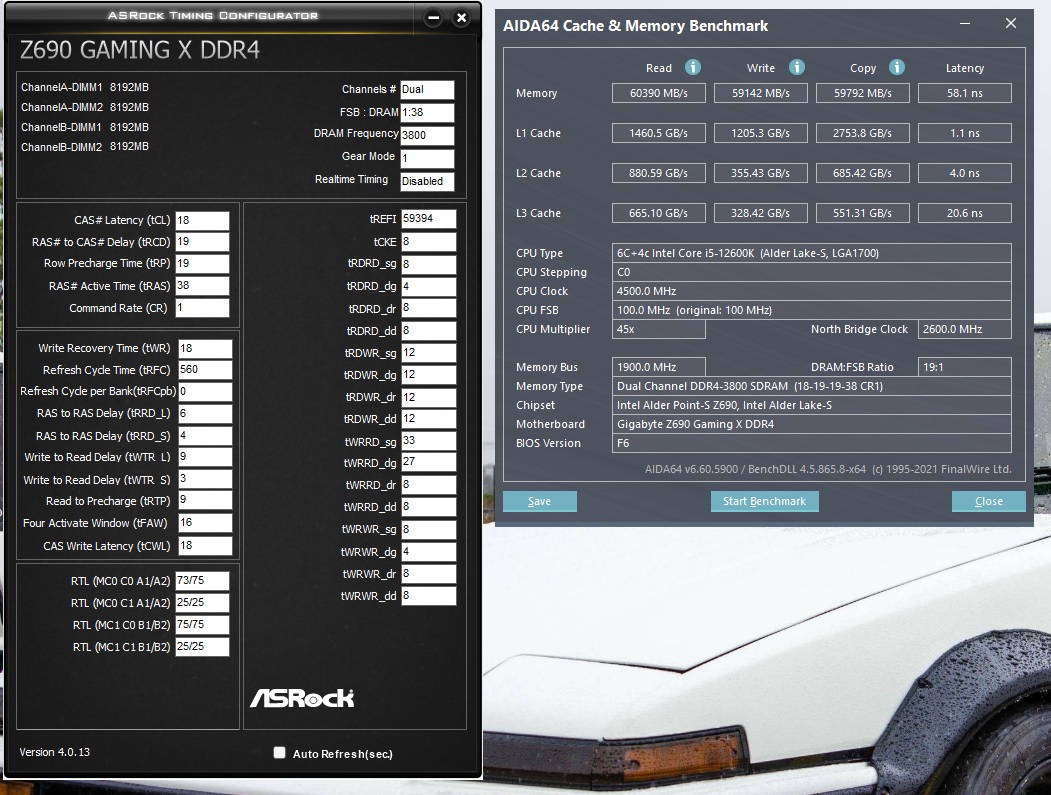Select the tREFI value field
Image resolution: width=1051 pixels, height=795 pixels.
point(429,219)
